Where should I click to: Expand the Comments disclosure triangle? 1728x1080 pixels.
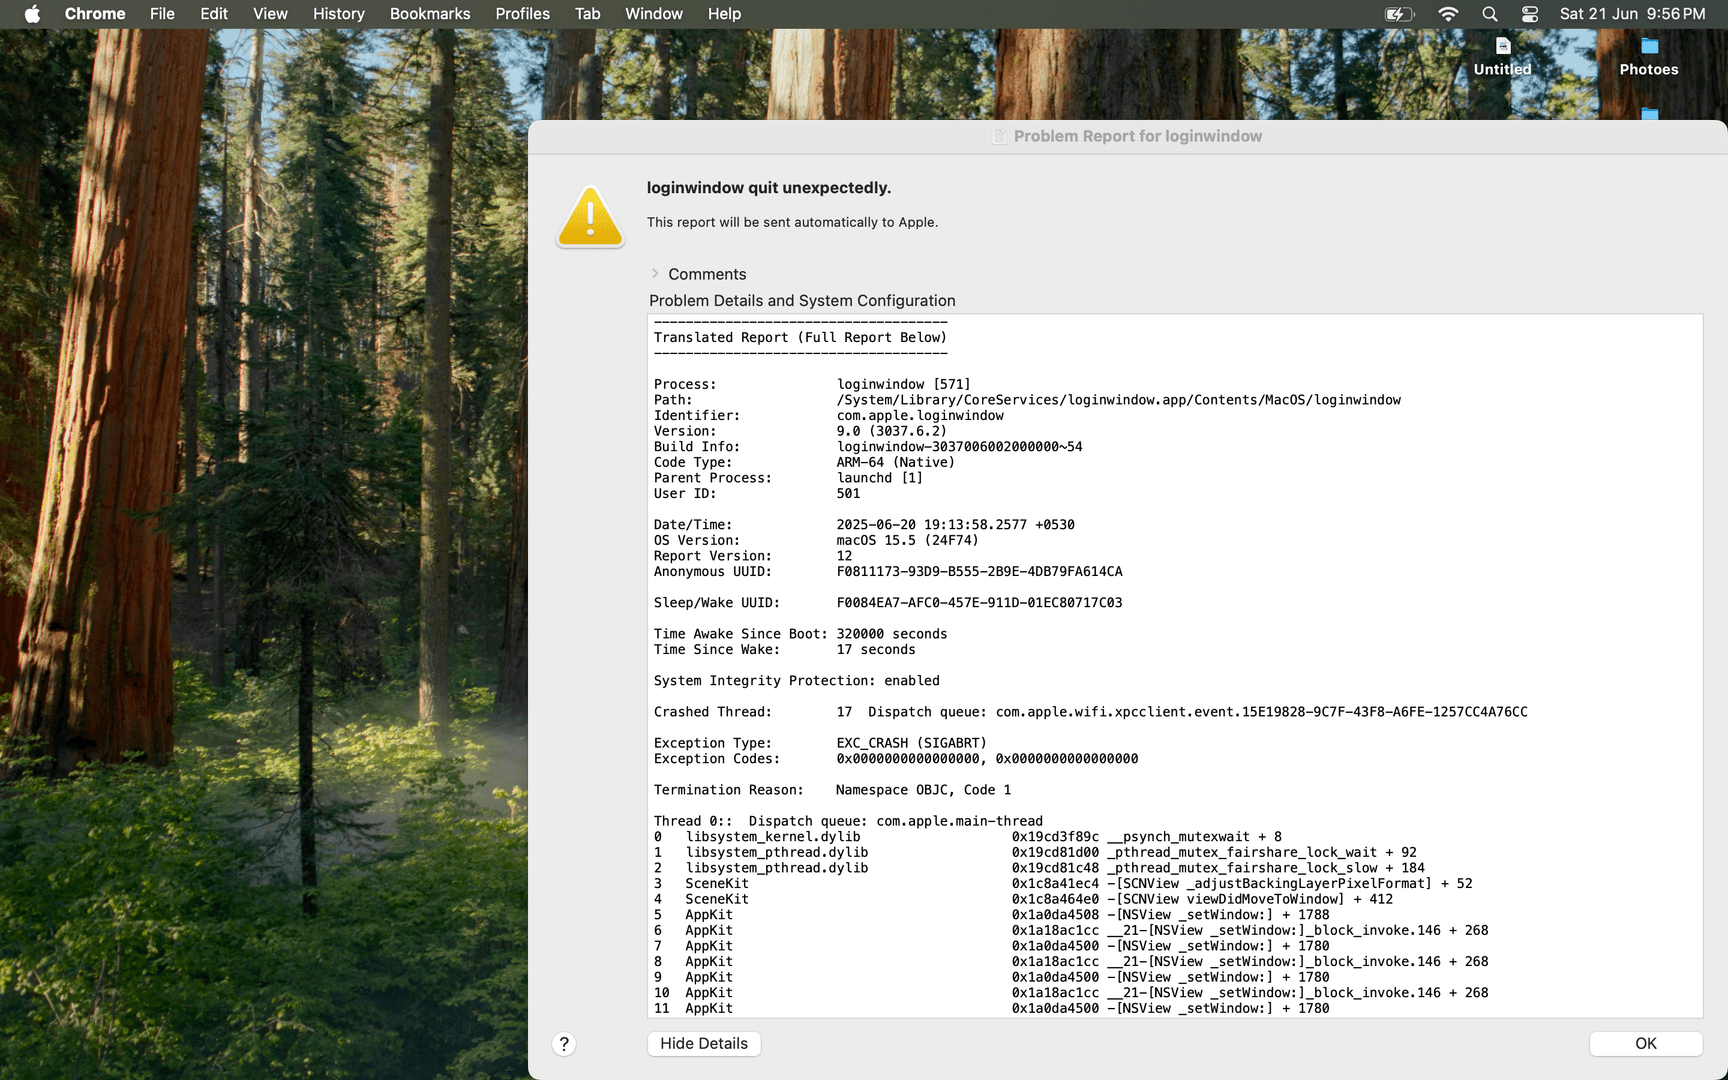[655, 274]
